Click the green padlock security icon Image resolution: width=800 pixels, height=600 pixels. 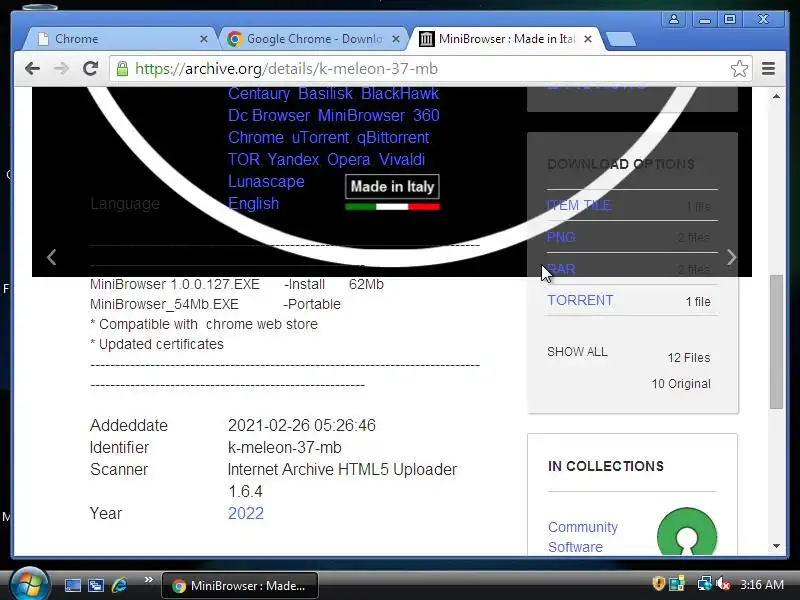(x=122, y=68)
